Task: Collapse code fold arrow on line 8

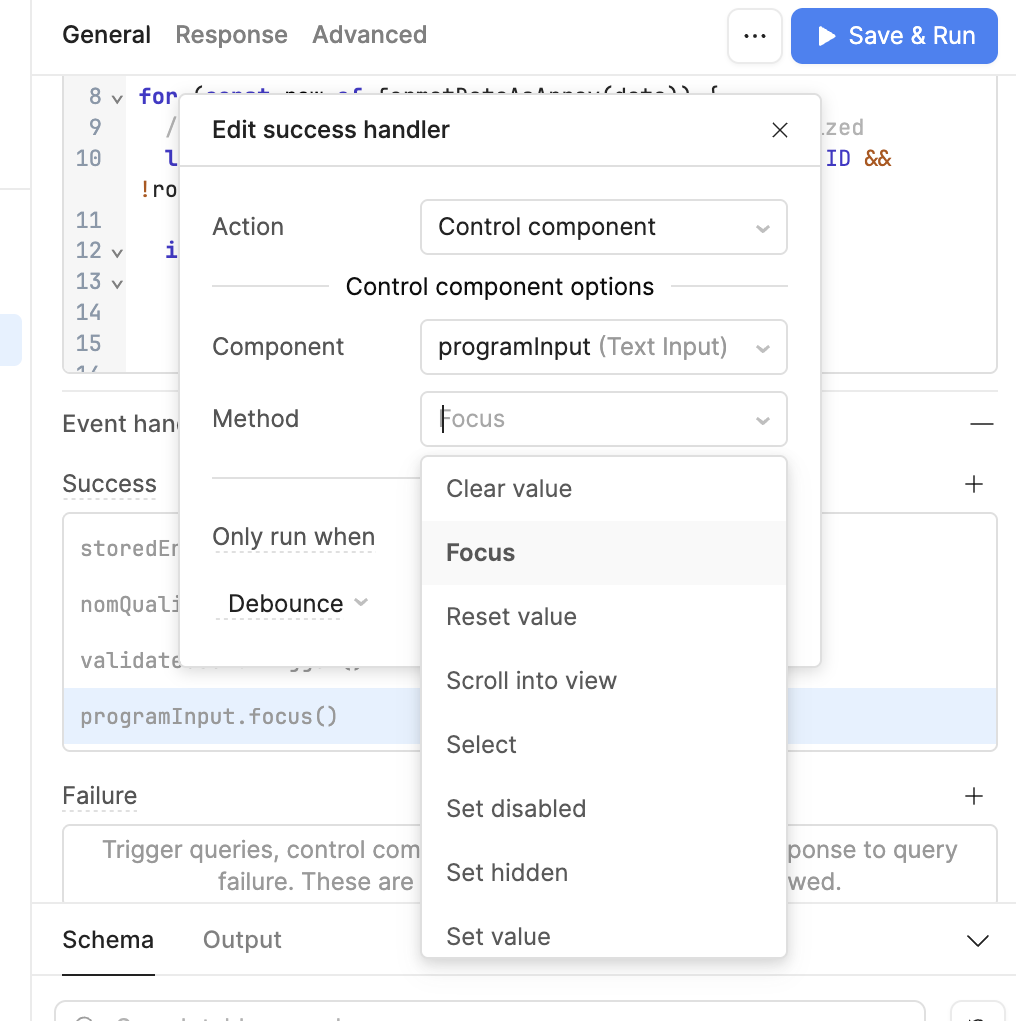Action: (117, 98)
